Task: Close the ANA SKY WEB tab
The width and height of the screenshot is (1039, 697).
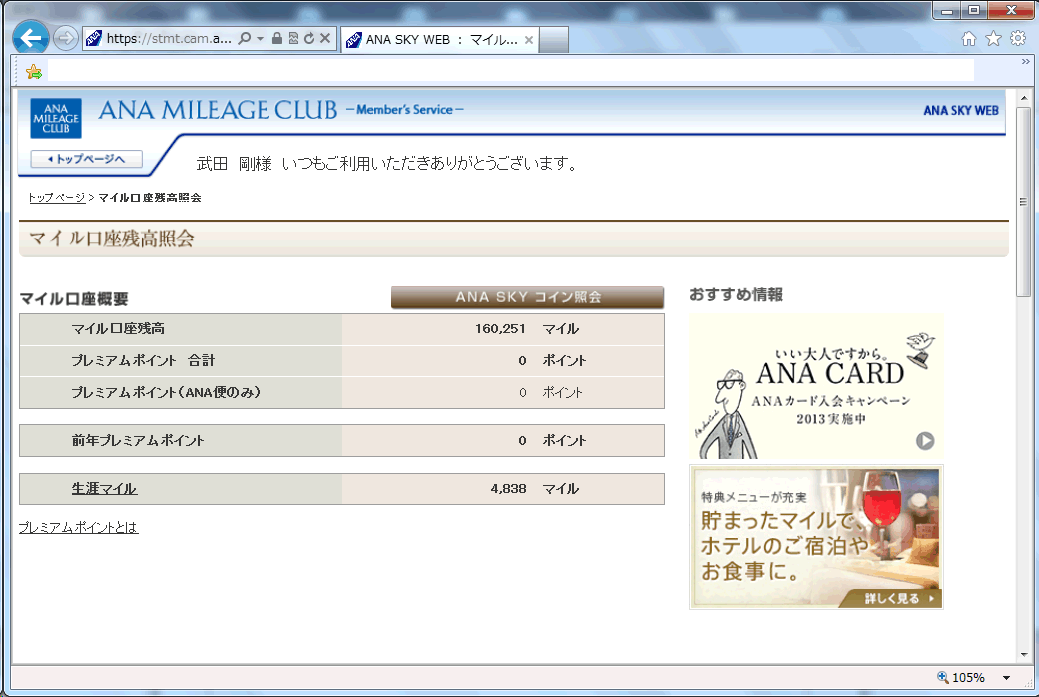Action: point(529,40)
